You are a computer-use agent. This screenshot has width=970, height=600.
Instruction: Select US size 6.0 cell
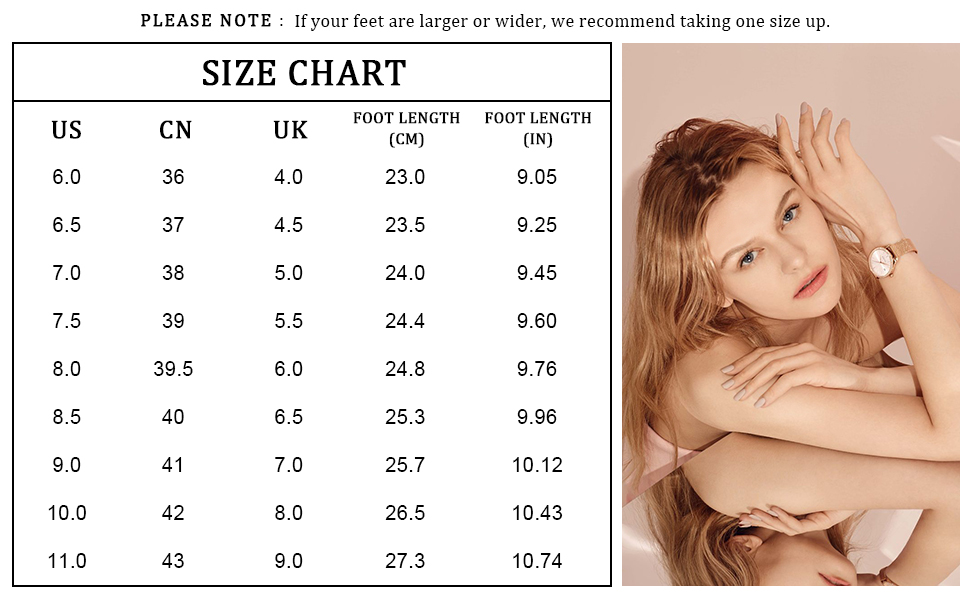click(66, 177)
